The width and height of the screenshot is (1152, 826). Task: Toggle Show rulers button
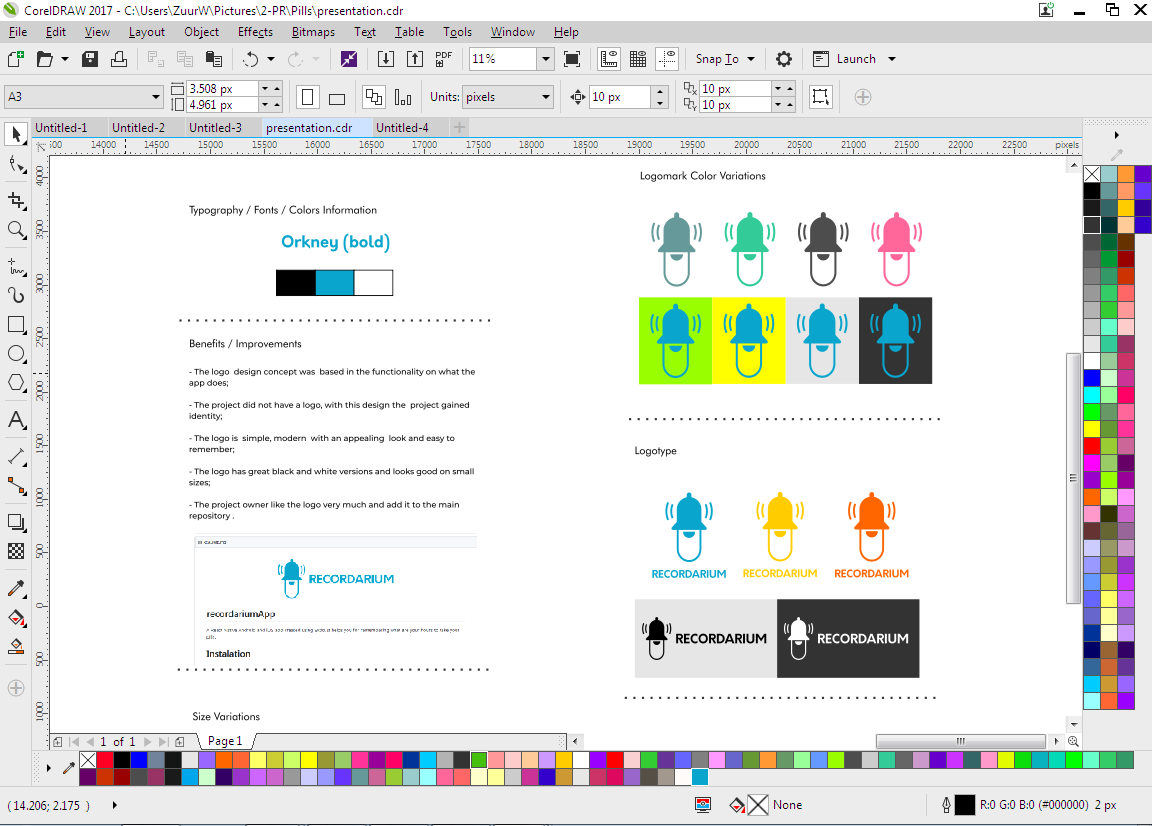pyautogui.click(x=609, y=59)
